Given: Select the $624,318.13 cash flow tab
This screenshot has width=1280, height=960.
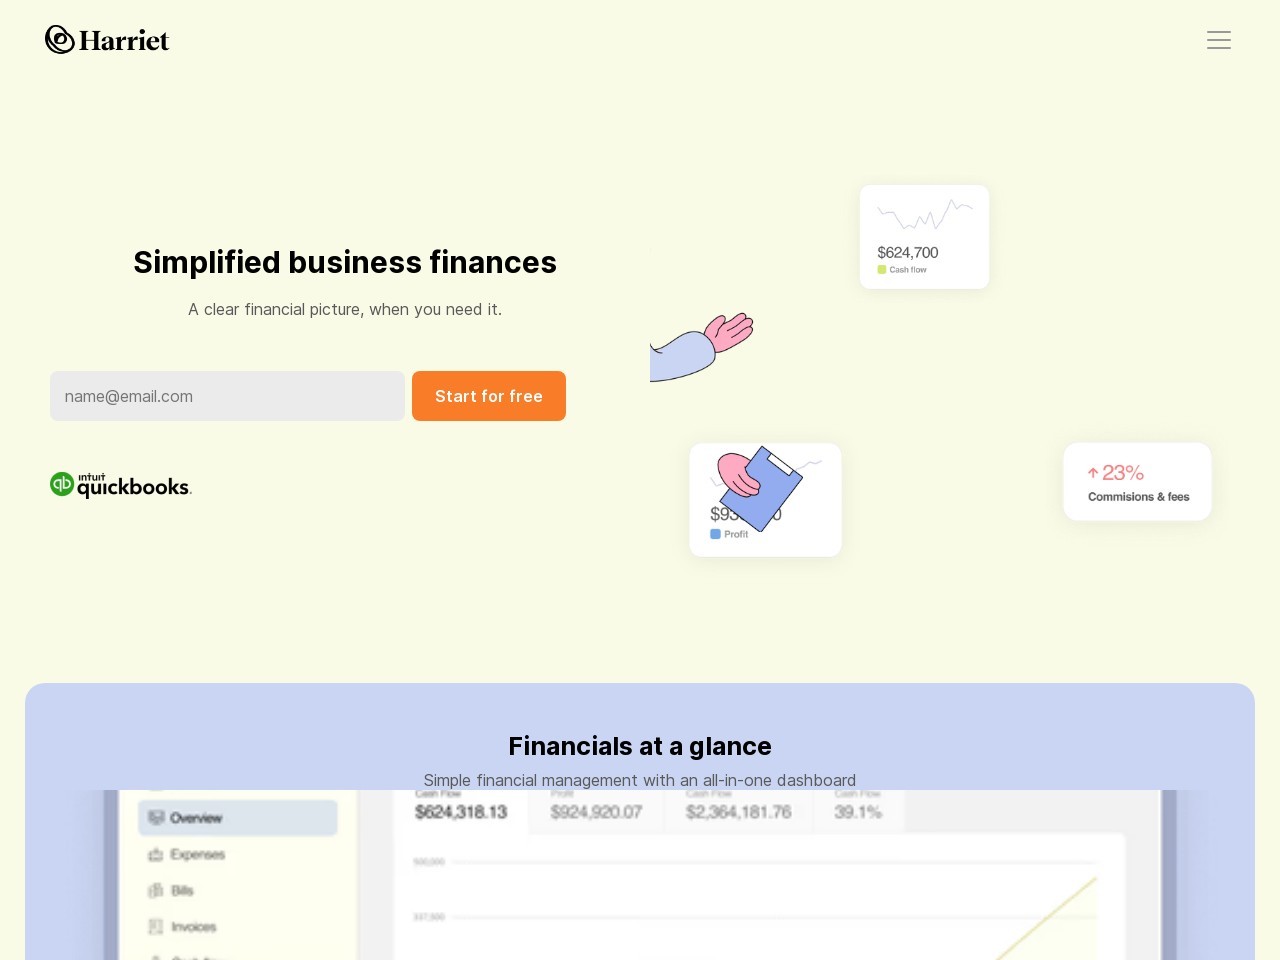Looking at the screenshot, I should point(461,810).
